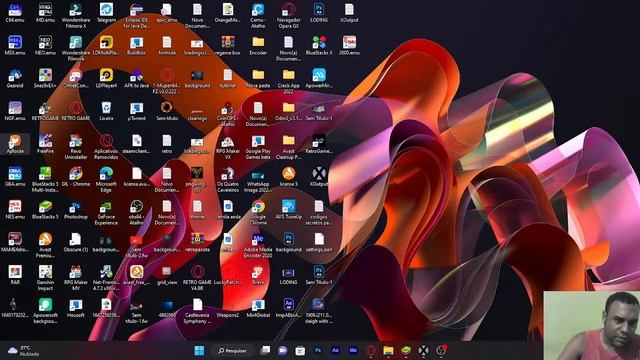The width and height of the screenshot is (640, 360).
Task: Select the FreeFire desktop icon
Action: [45, 144]
